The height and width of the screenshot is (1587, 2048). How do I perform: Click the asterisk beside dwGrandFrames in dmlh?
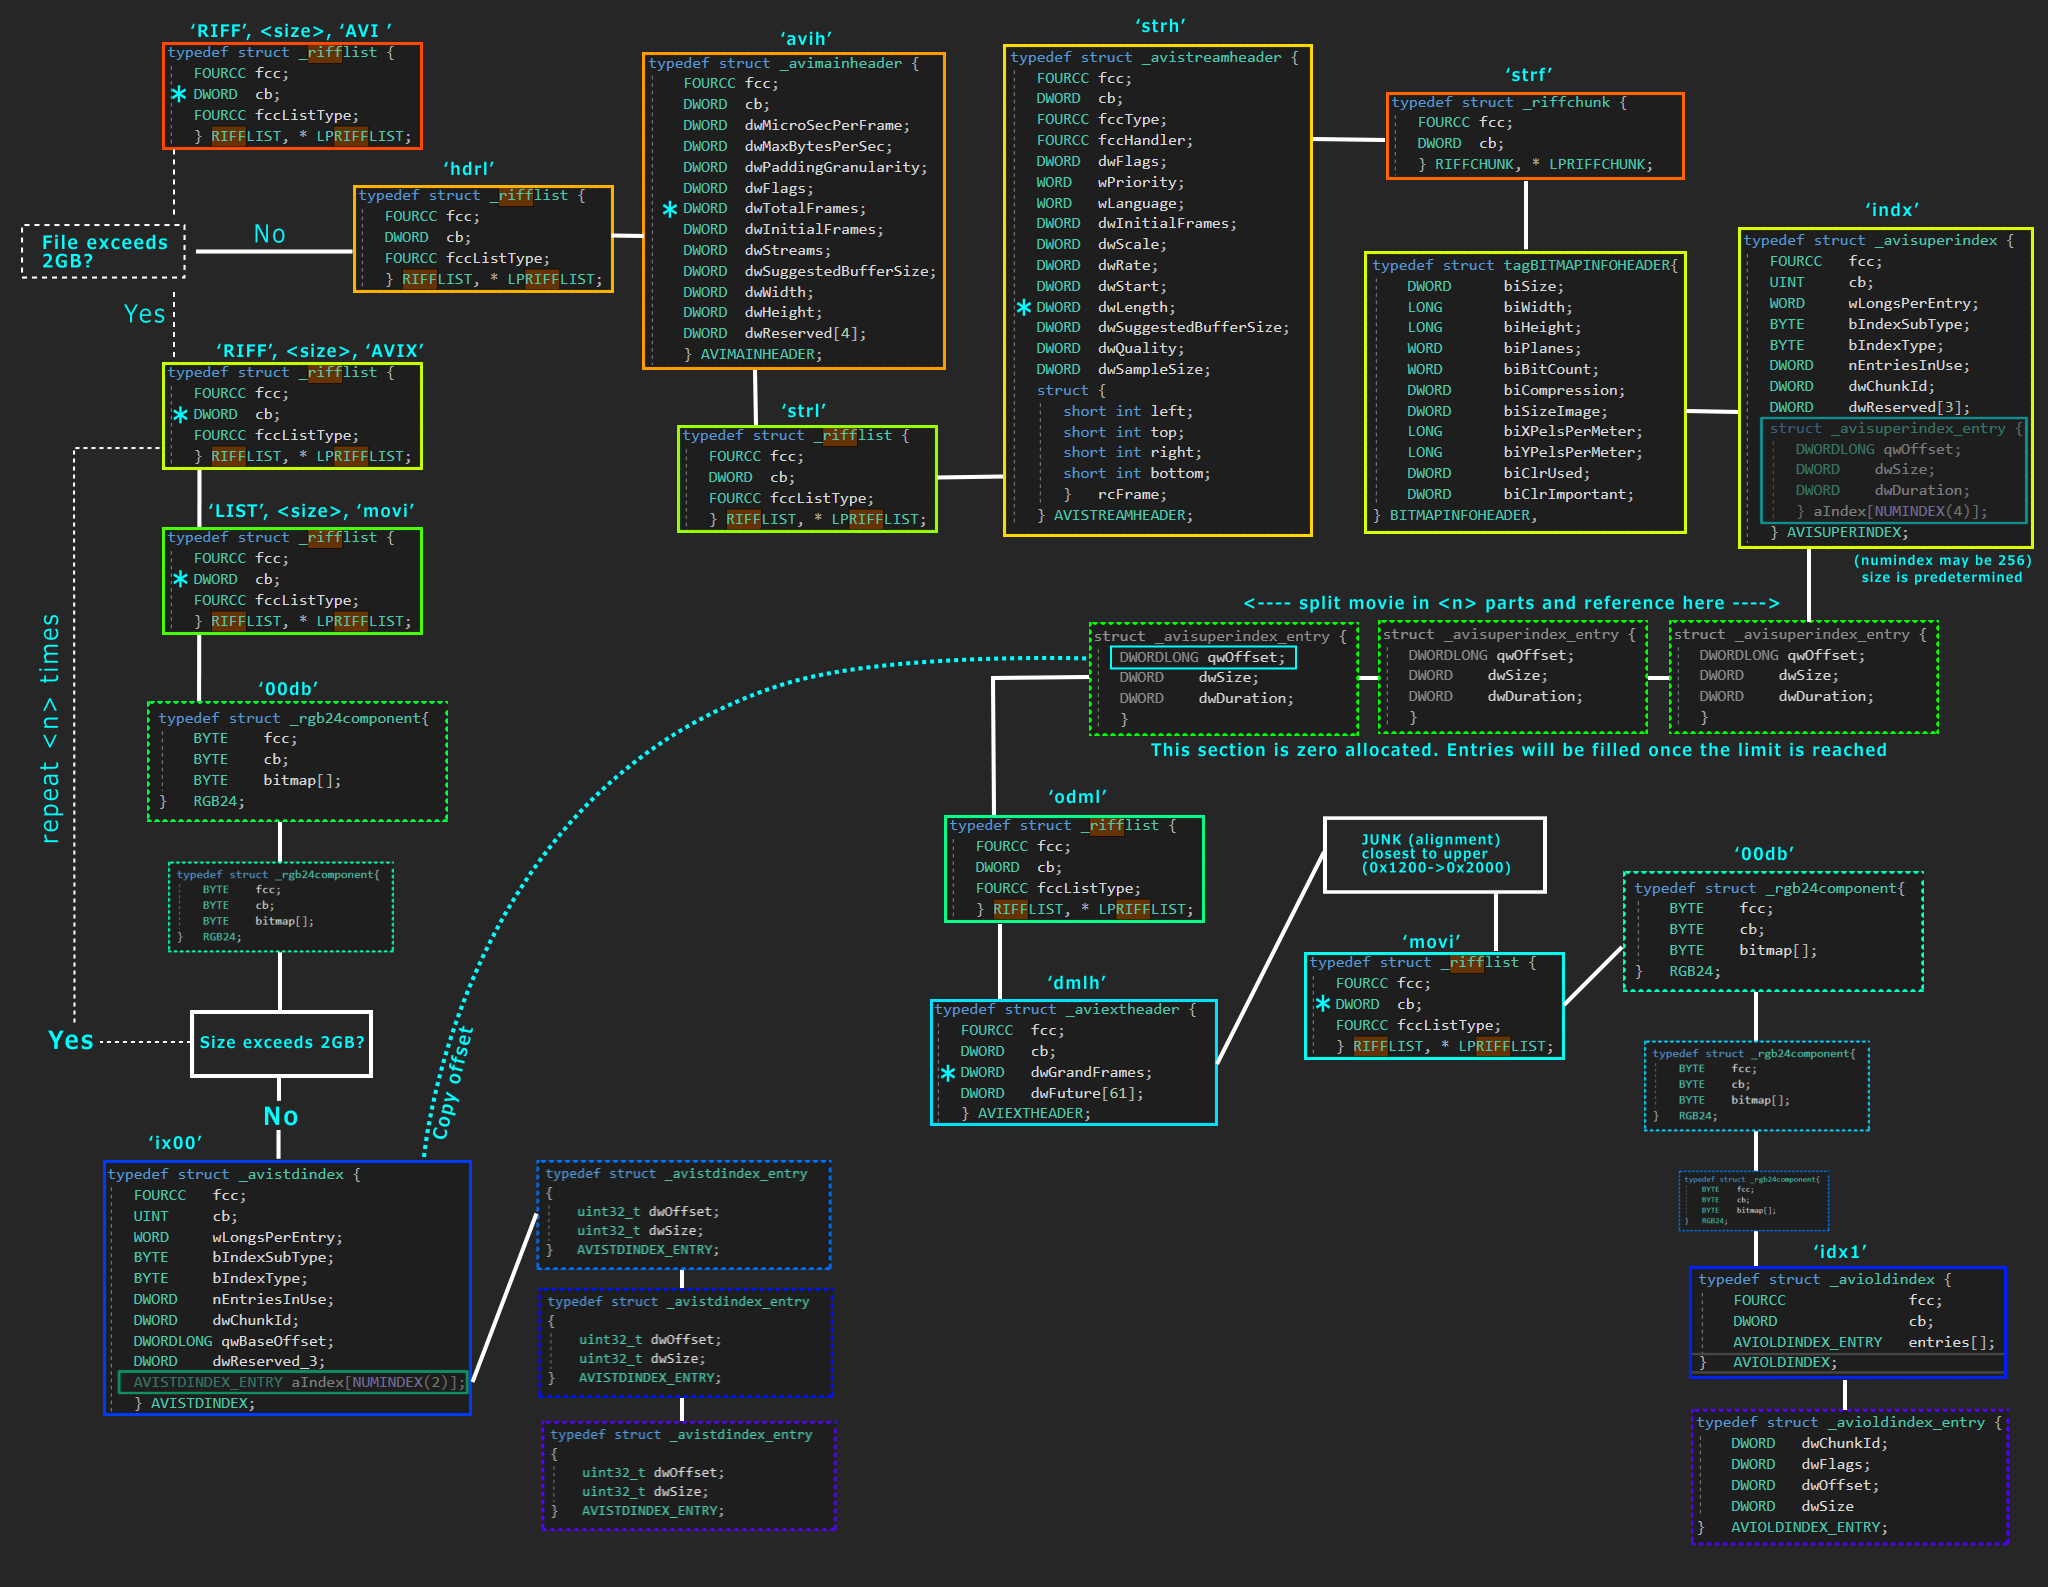coord(947,1073)
